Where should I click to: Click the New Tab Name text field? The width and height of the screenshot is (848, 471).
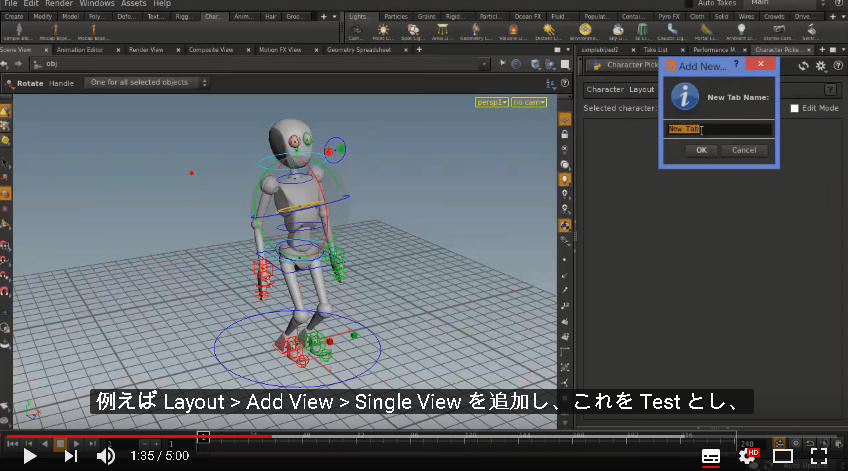719,129
